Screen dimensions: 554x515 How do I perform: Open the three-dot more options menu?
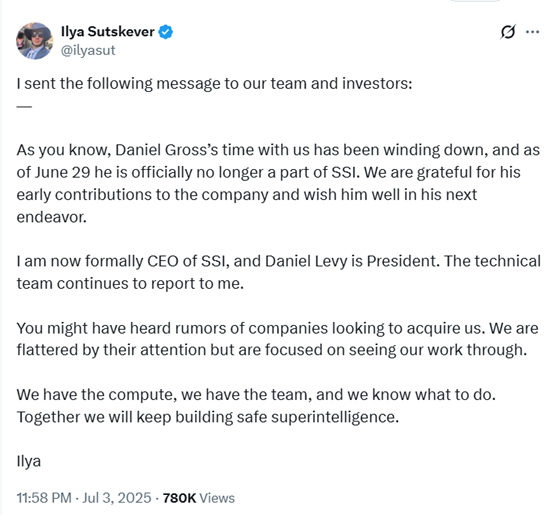[532, 32]
